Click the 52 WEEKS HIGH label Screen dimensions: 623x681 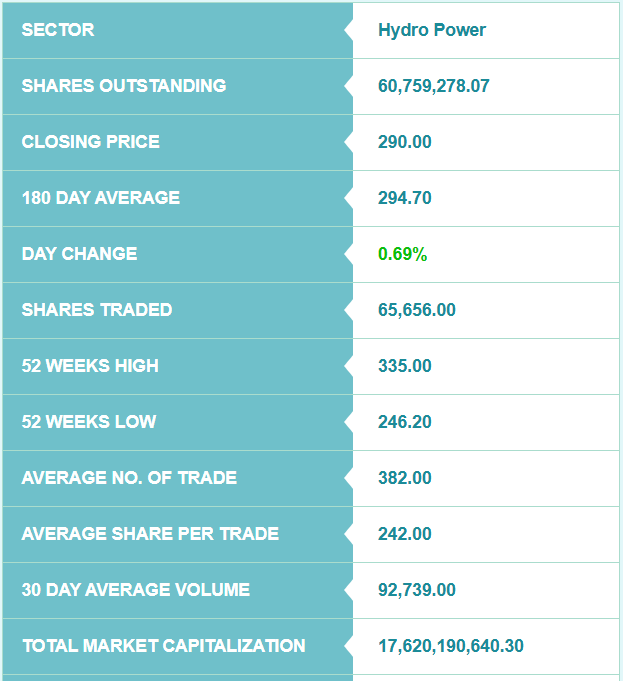click(x=90, y=366)
